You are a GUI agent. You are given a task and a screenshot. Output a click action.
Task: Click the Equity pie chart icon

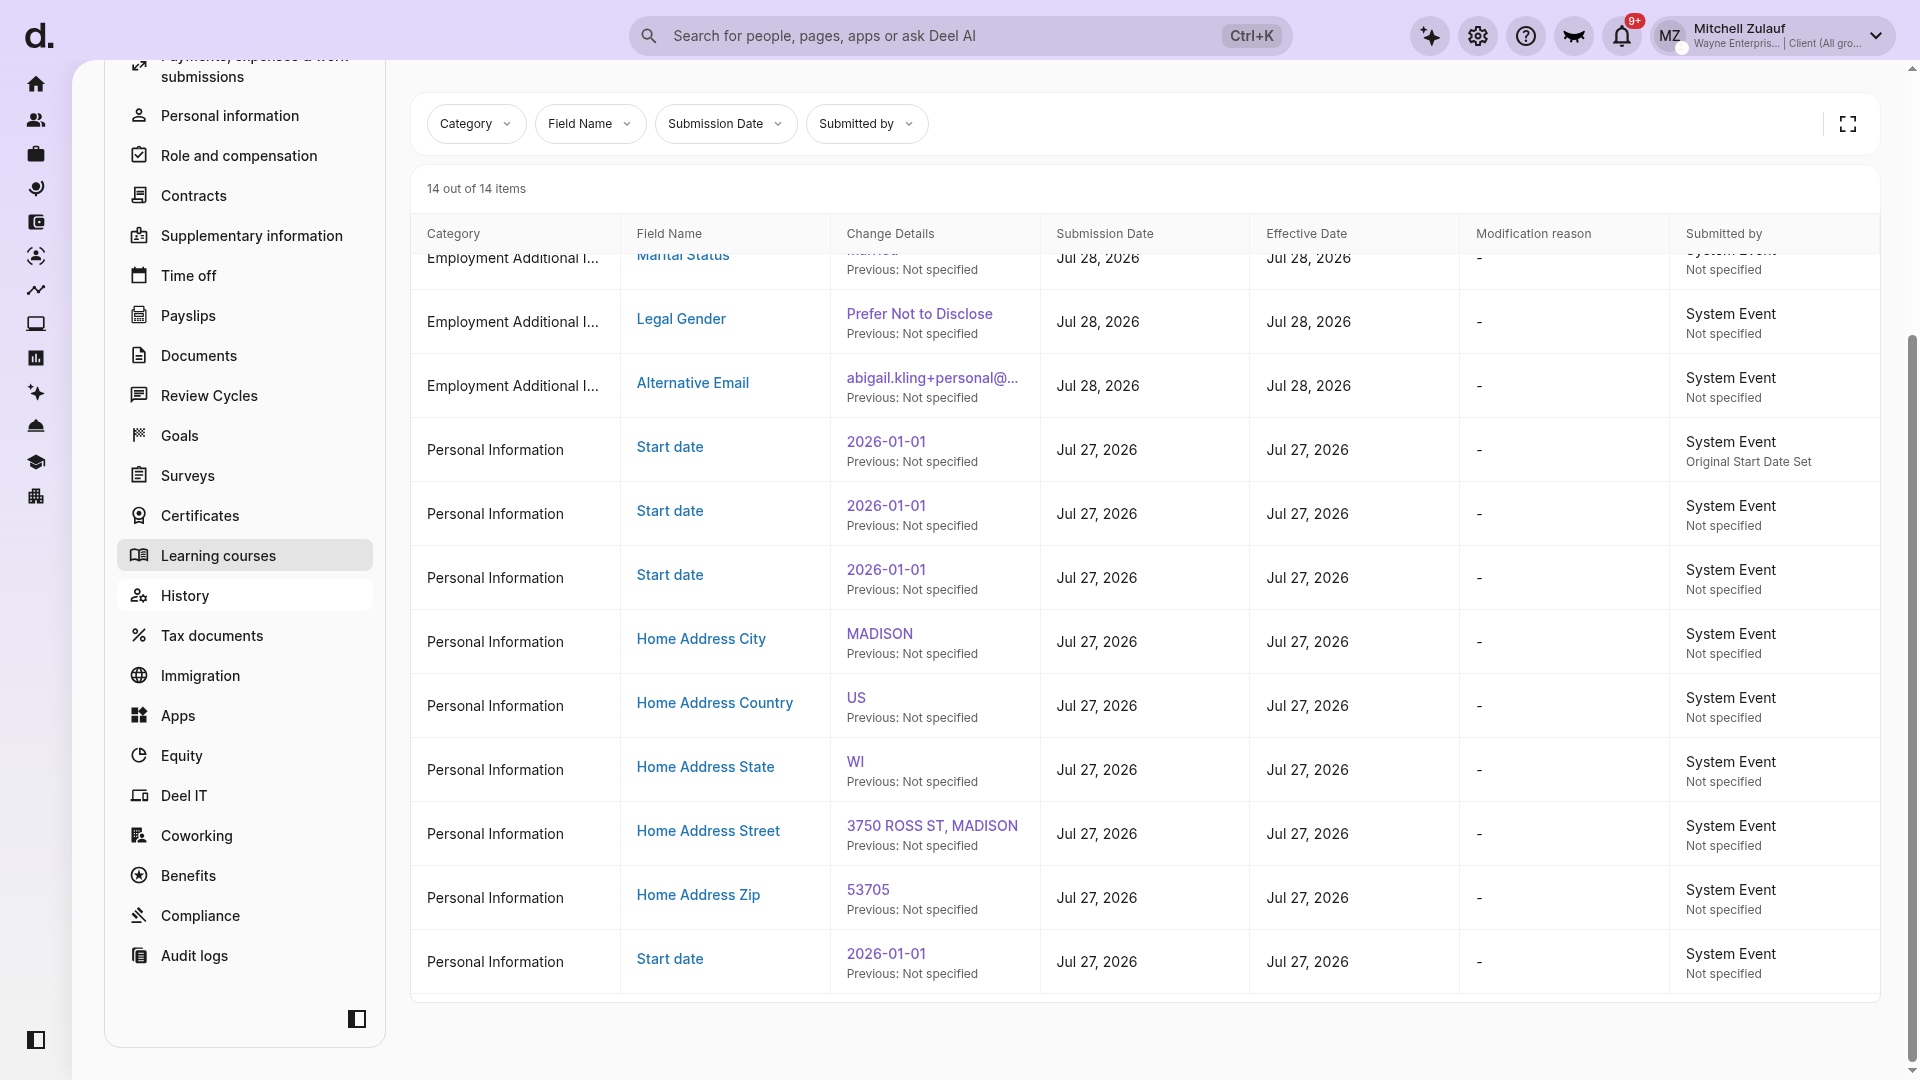139,756
